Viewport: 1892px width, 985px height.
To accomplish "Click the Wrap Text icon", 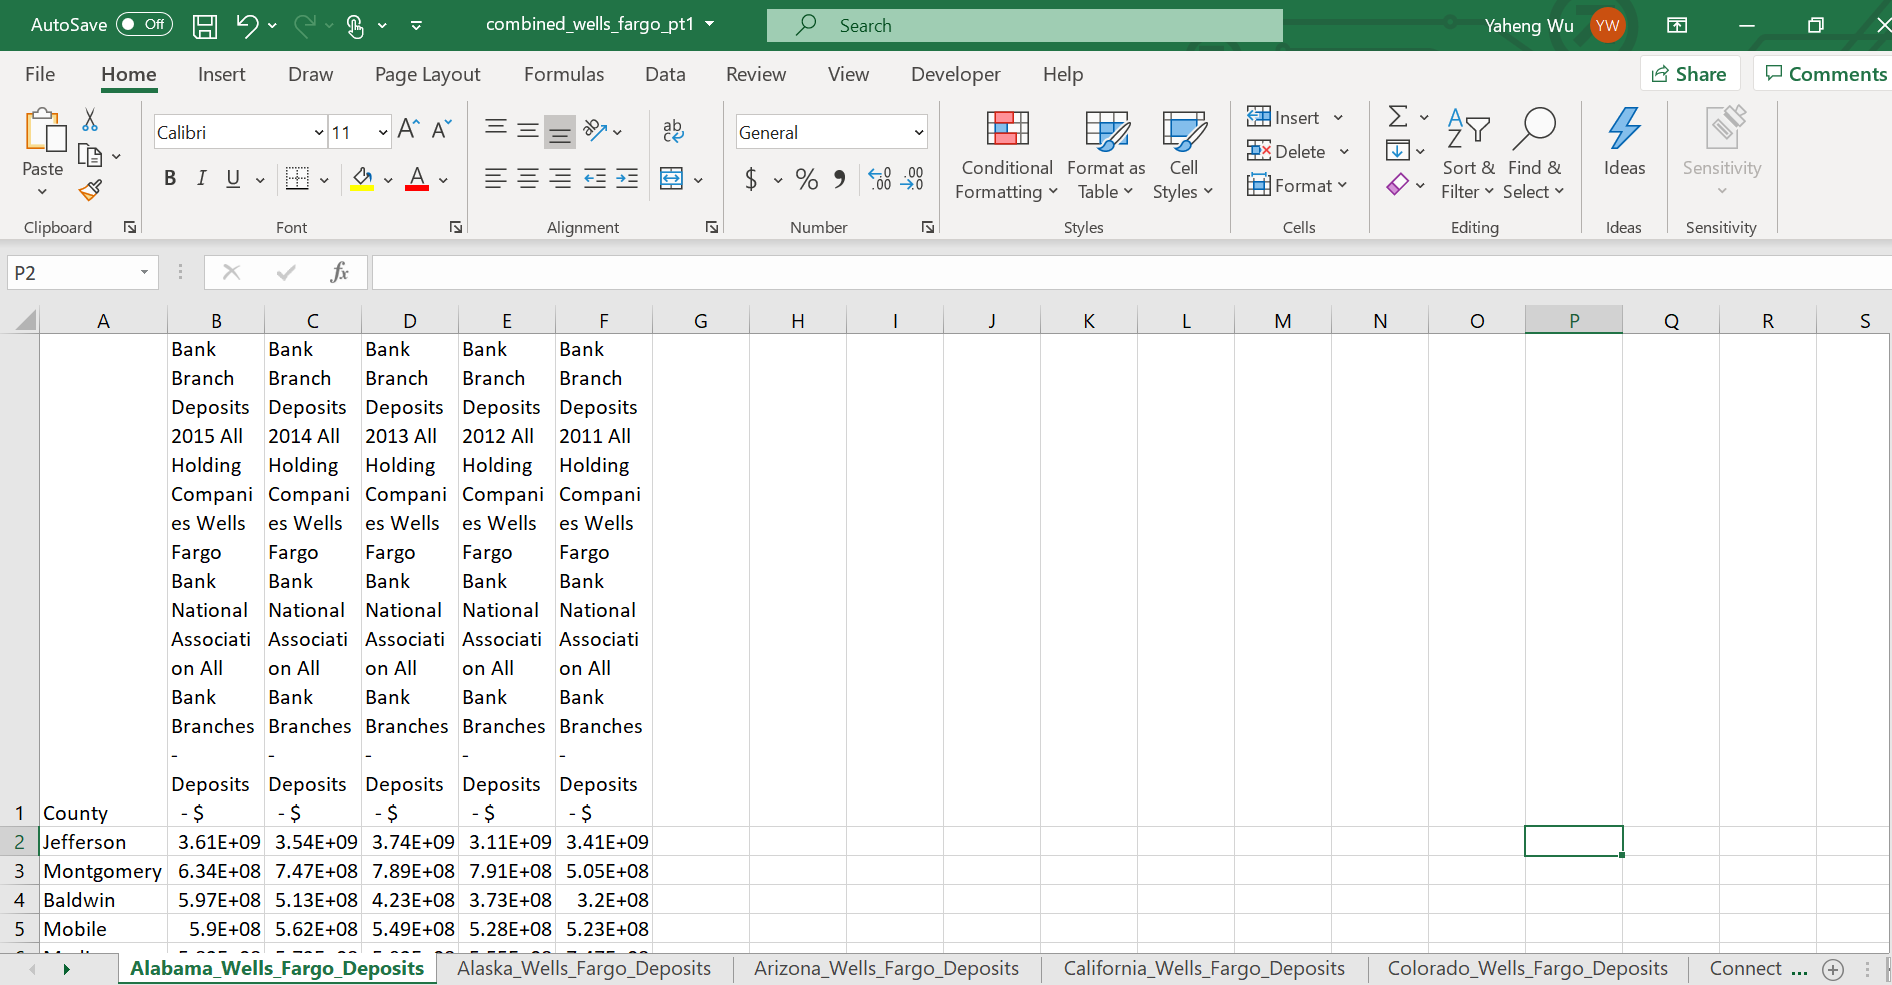I will (x=673, y=131).
